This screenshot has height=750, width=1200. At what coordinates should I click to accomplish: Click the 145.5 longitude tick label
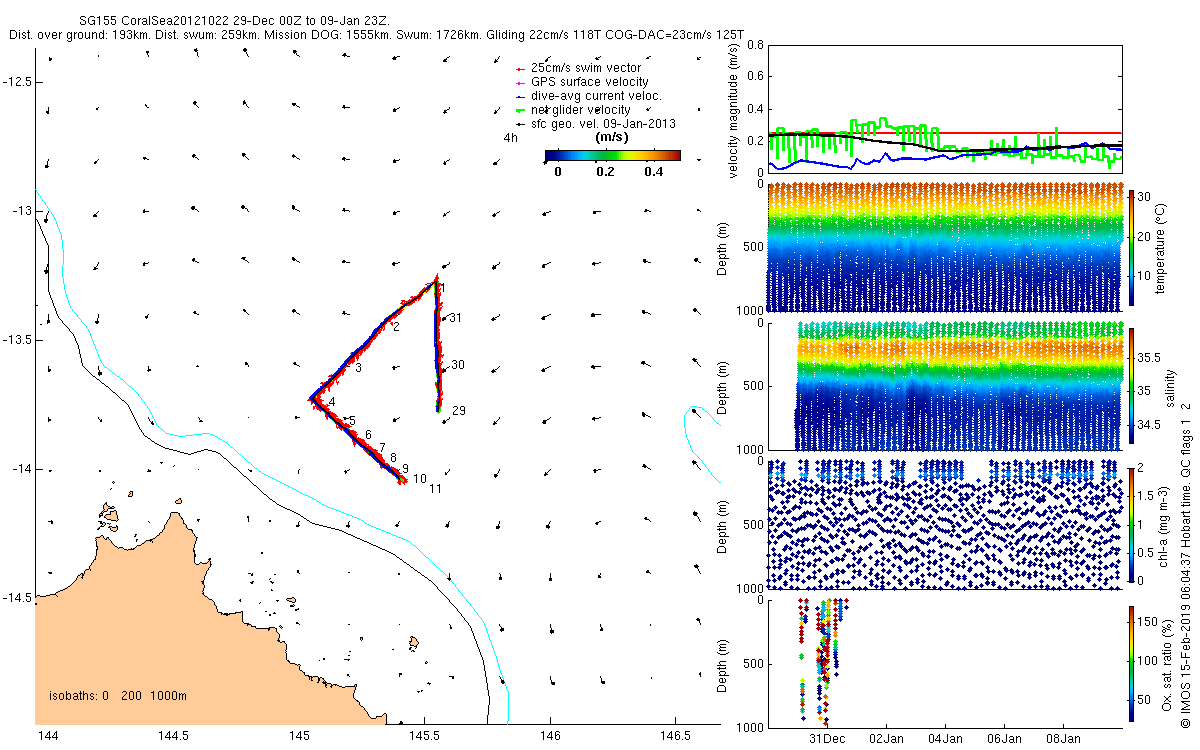[x=425, y=736]
